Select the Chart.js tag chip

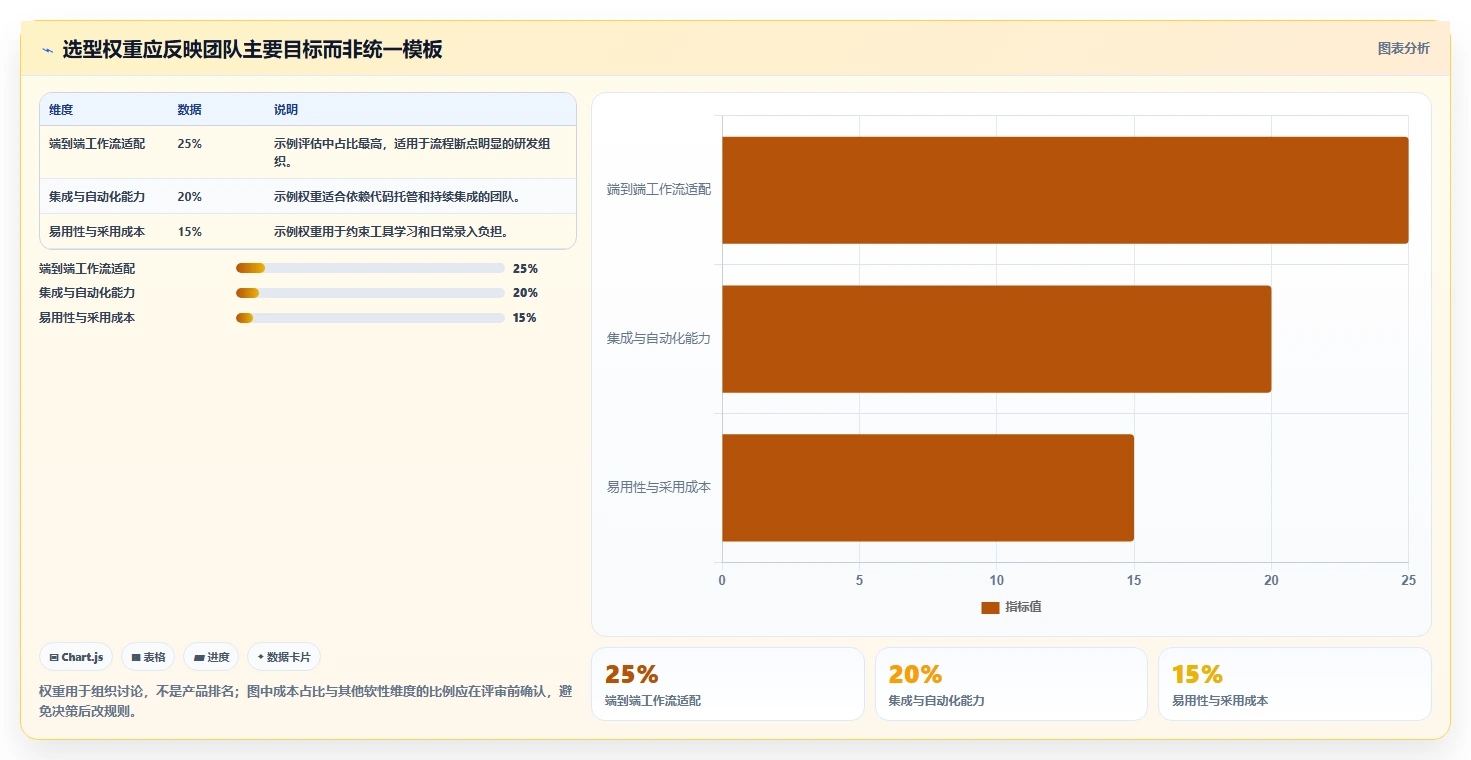77,657
